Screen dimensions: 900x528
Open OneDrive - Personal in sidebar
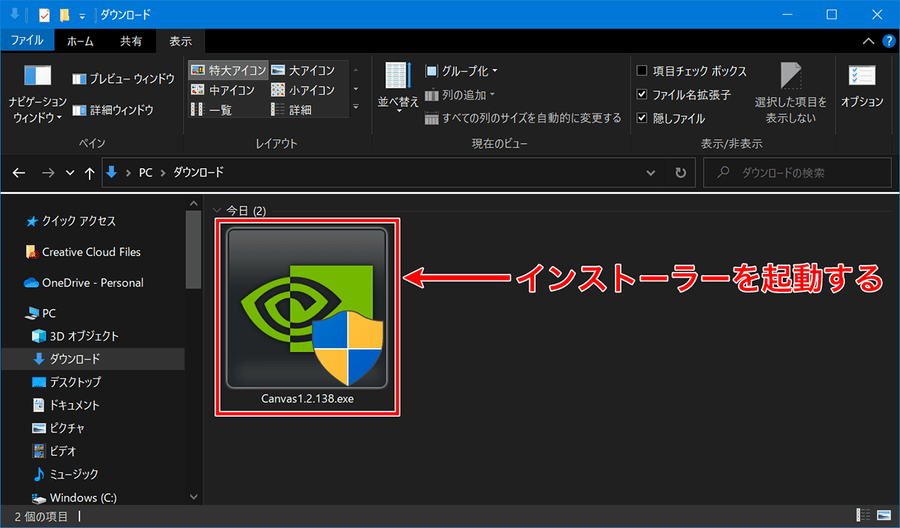point(84,283)
